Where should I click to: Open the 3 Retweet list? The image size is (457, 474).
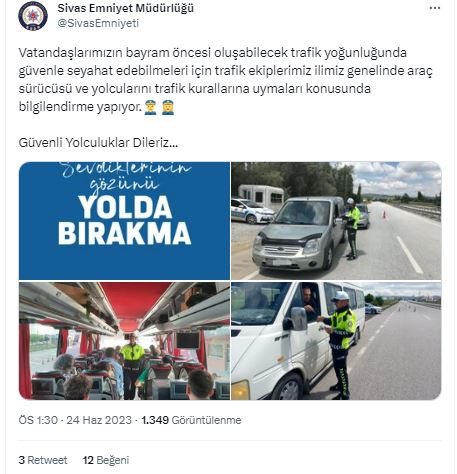click(x=43, y=460)
